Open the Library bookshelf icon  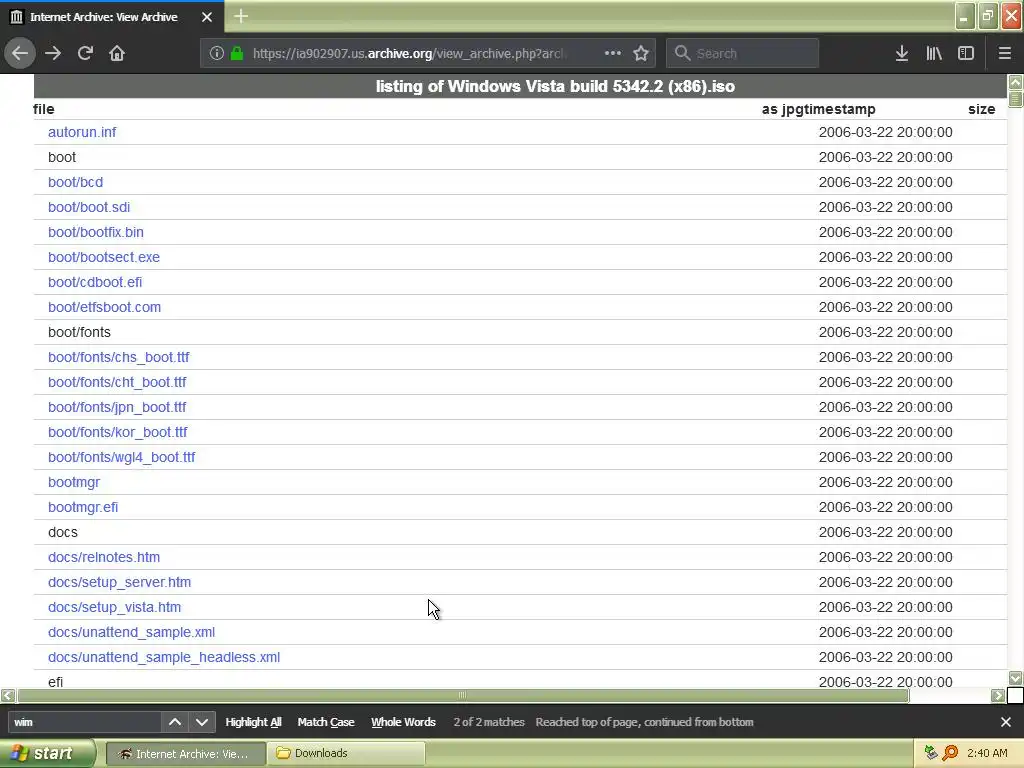[x=934, y=53]
